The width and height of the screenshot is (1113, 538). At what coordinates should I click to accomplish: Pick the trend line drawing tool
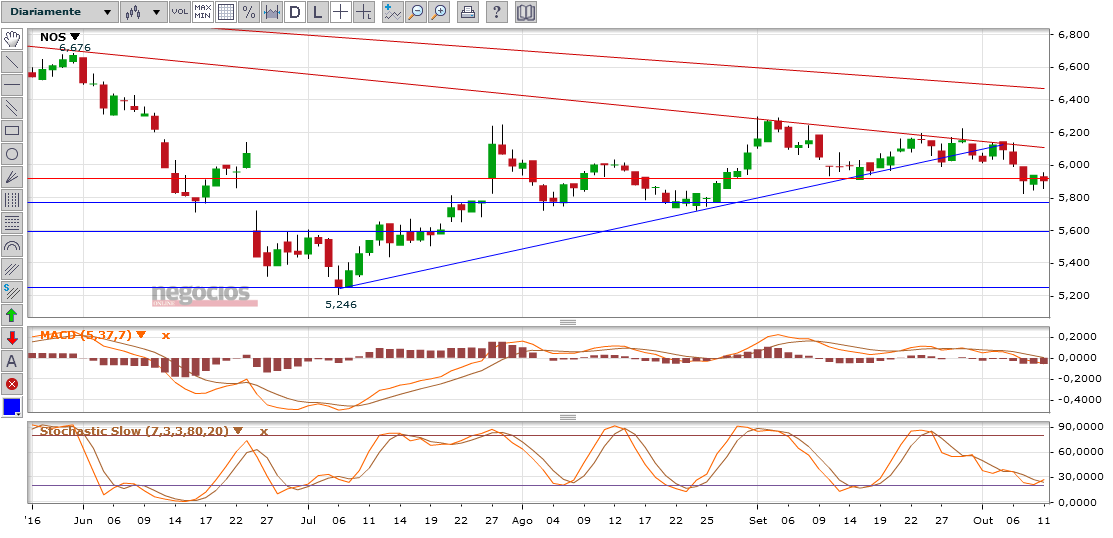12,62
